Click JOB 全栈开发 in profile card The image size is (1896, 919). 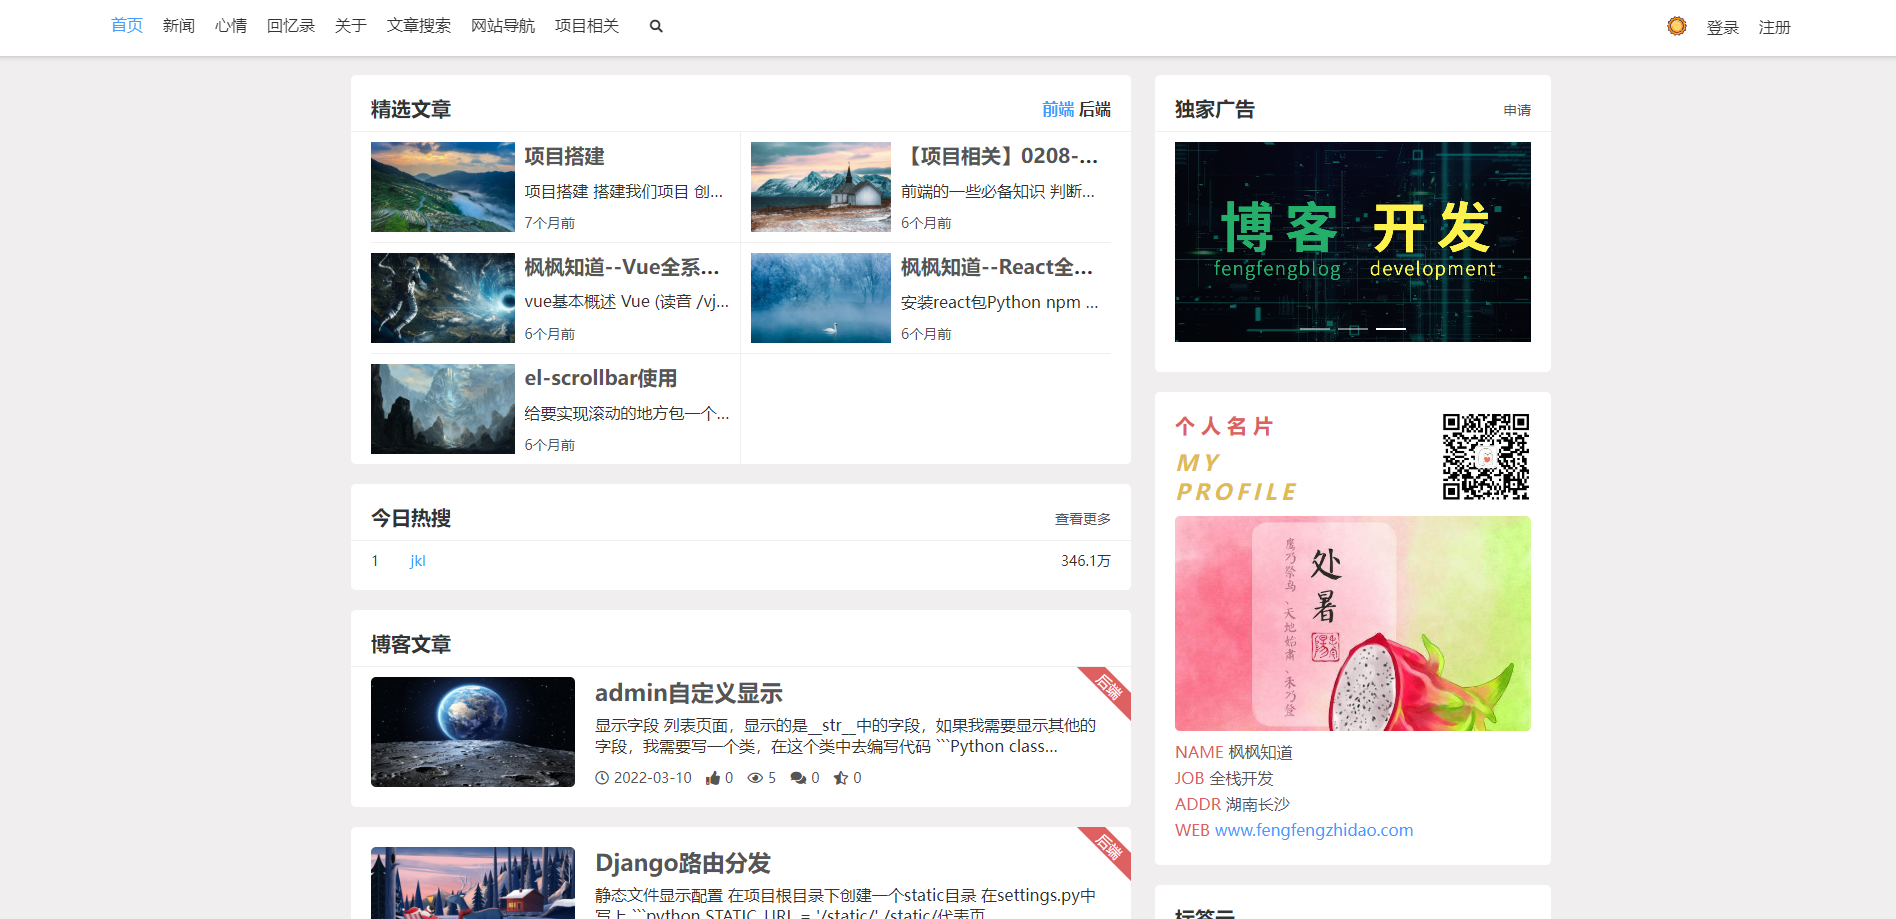click(1224, 778)
